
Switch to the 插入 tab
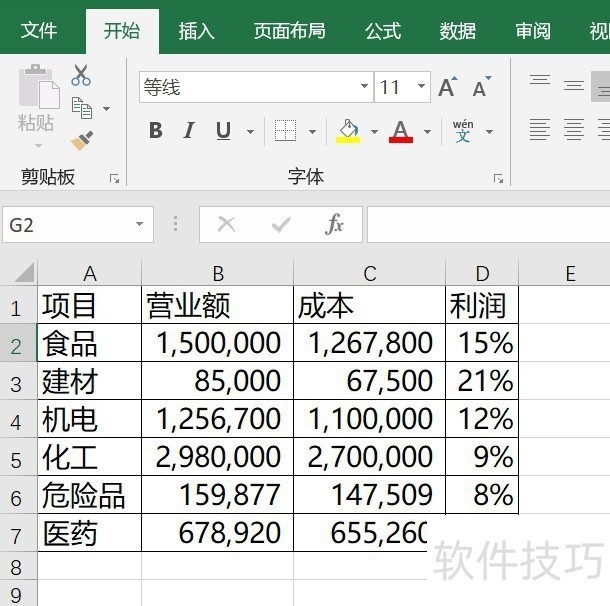coord(196,31)
